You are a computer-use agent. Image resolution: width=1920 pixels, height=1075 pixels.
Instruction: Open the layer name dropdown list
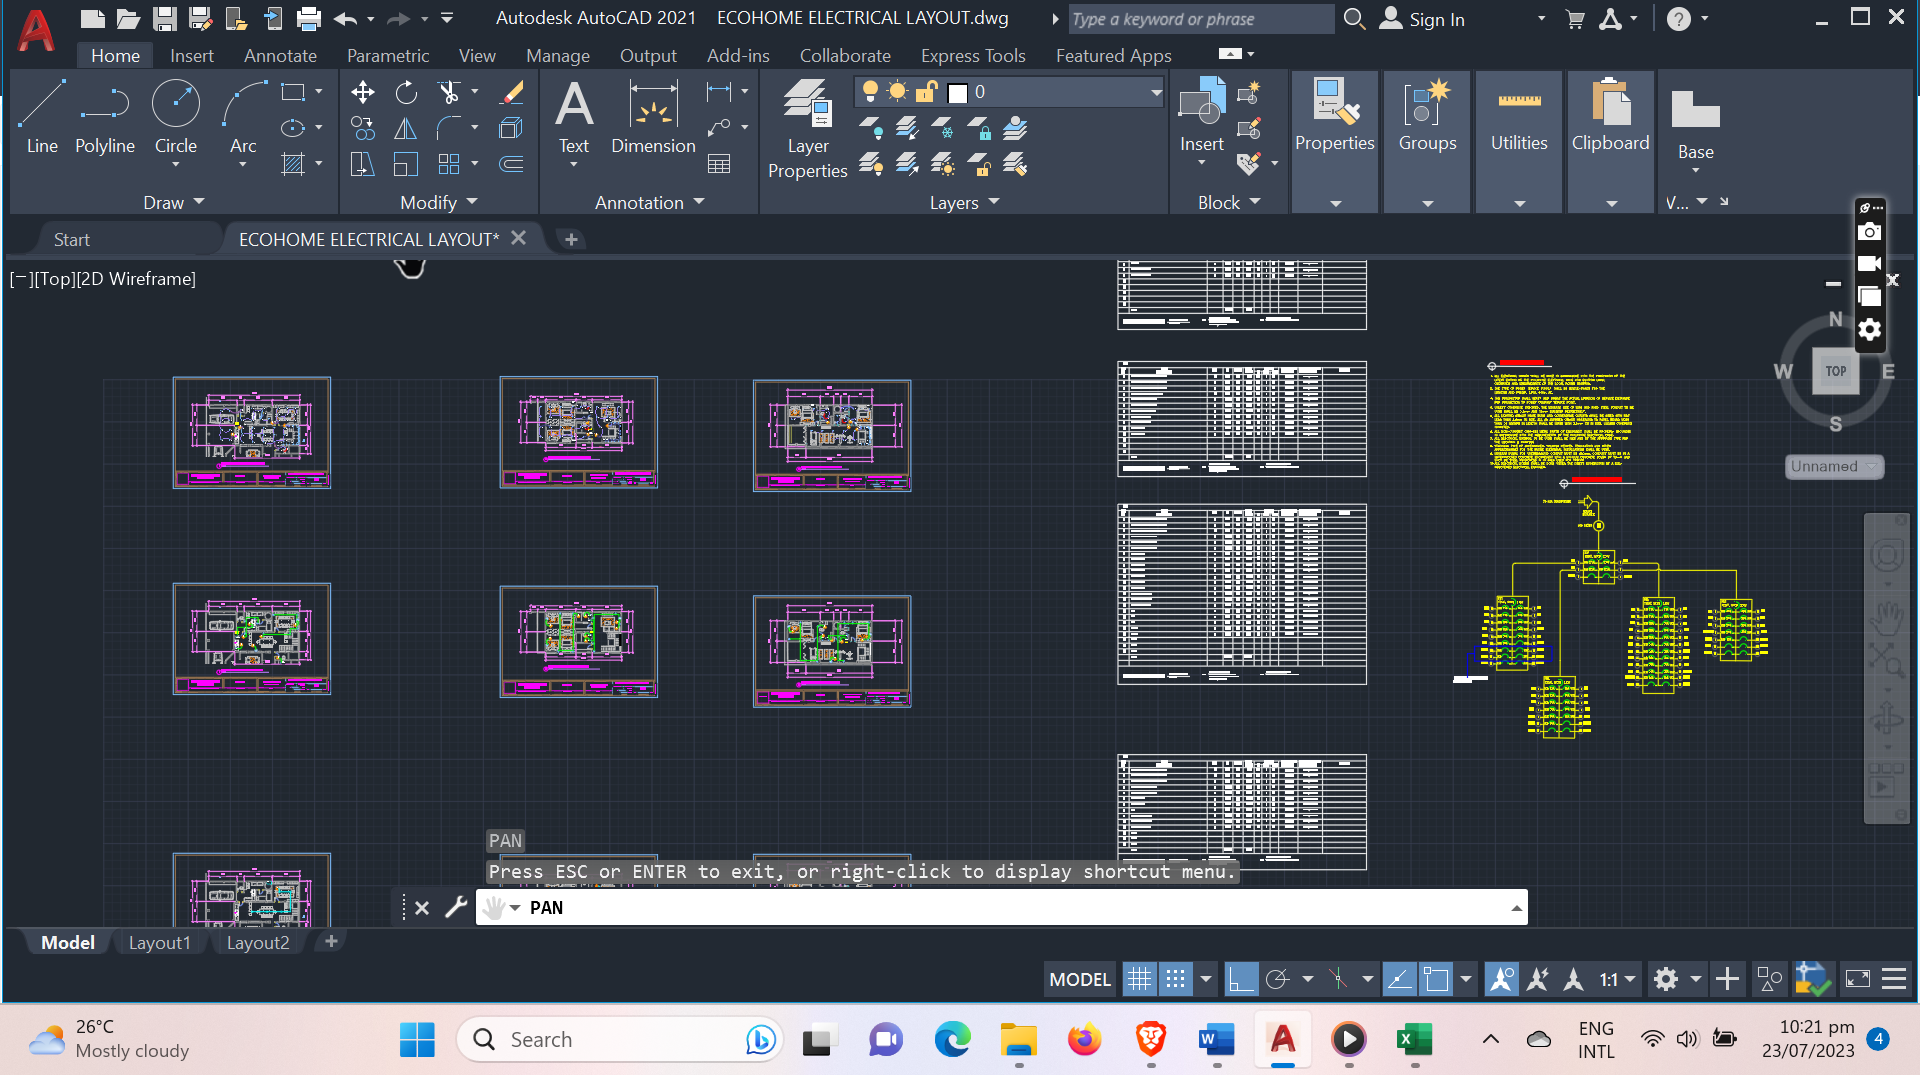point(1156,92)
